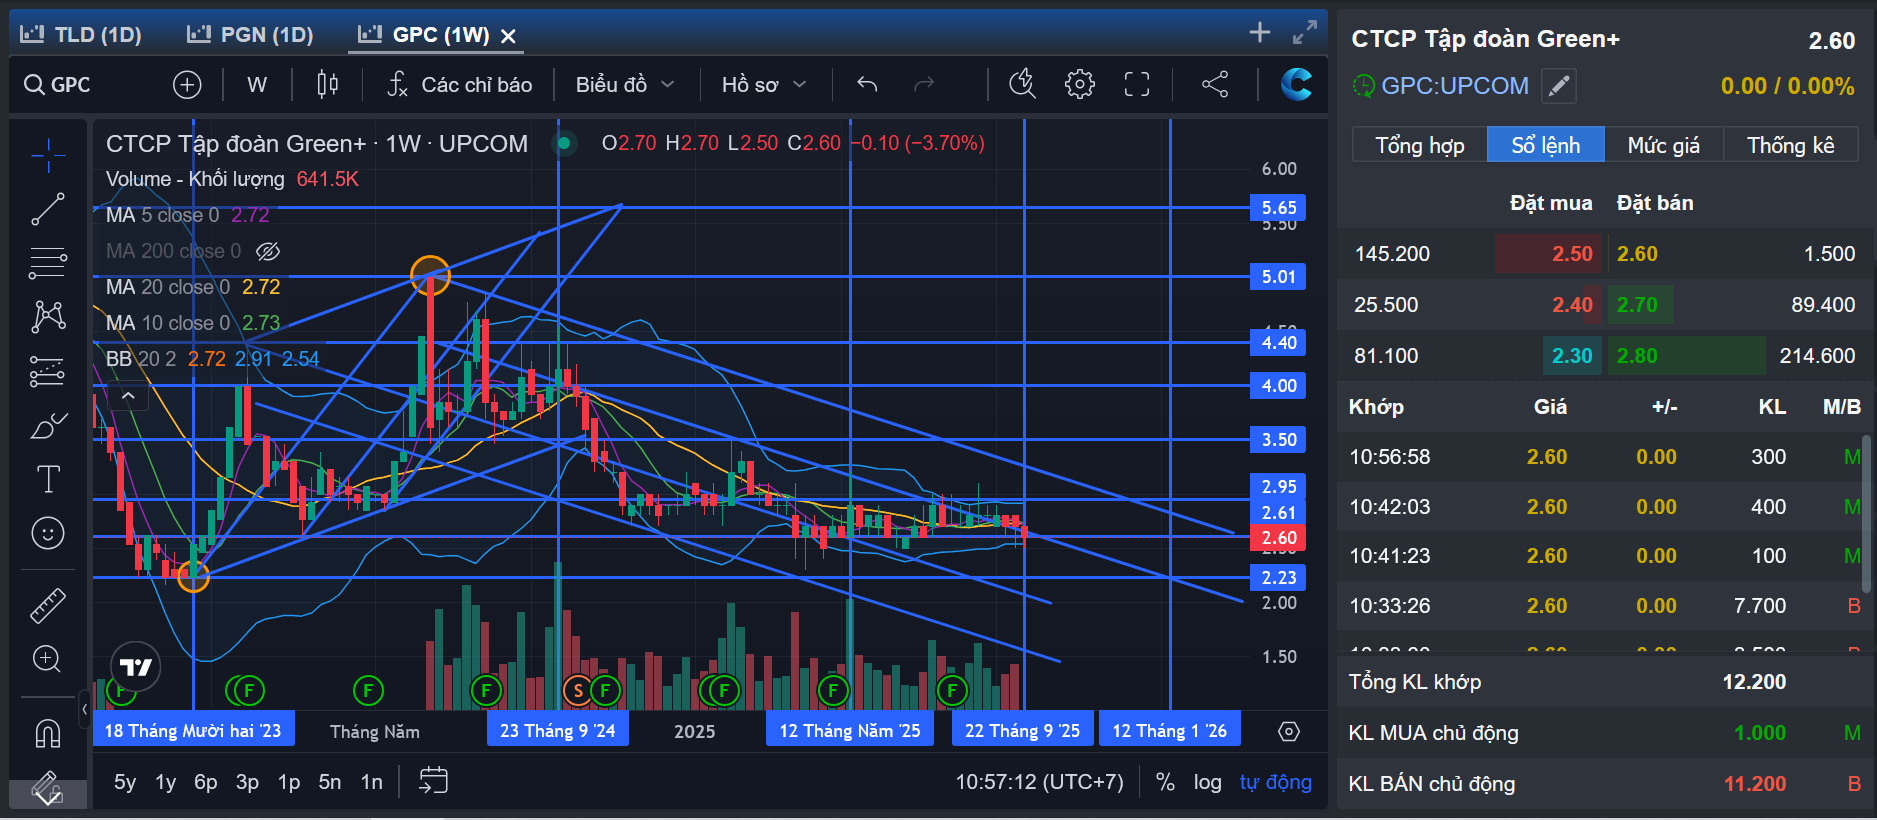Set time range to 1y

pyautogui.click(x=166, y=782)
